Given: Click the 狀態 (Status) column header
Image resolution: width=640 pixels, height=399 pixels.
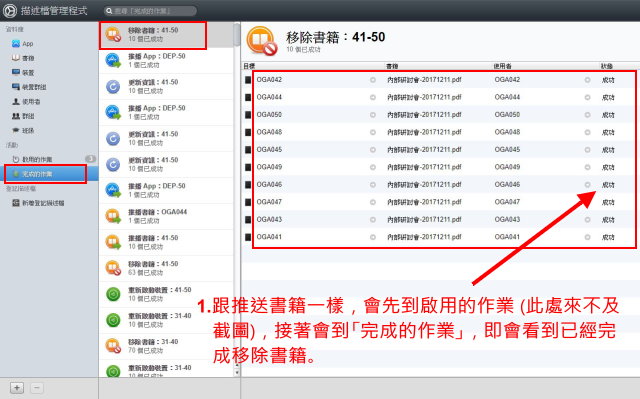Looking at the screenshot, I should coord(607,66).
